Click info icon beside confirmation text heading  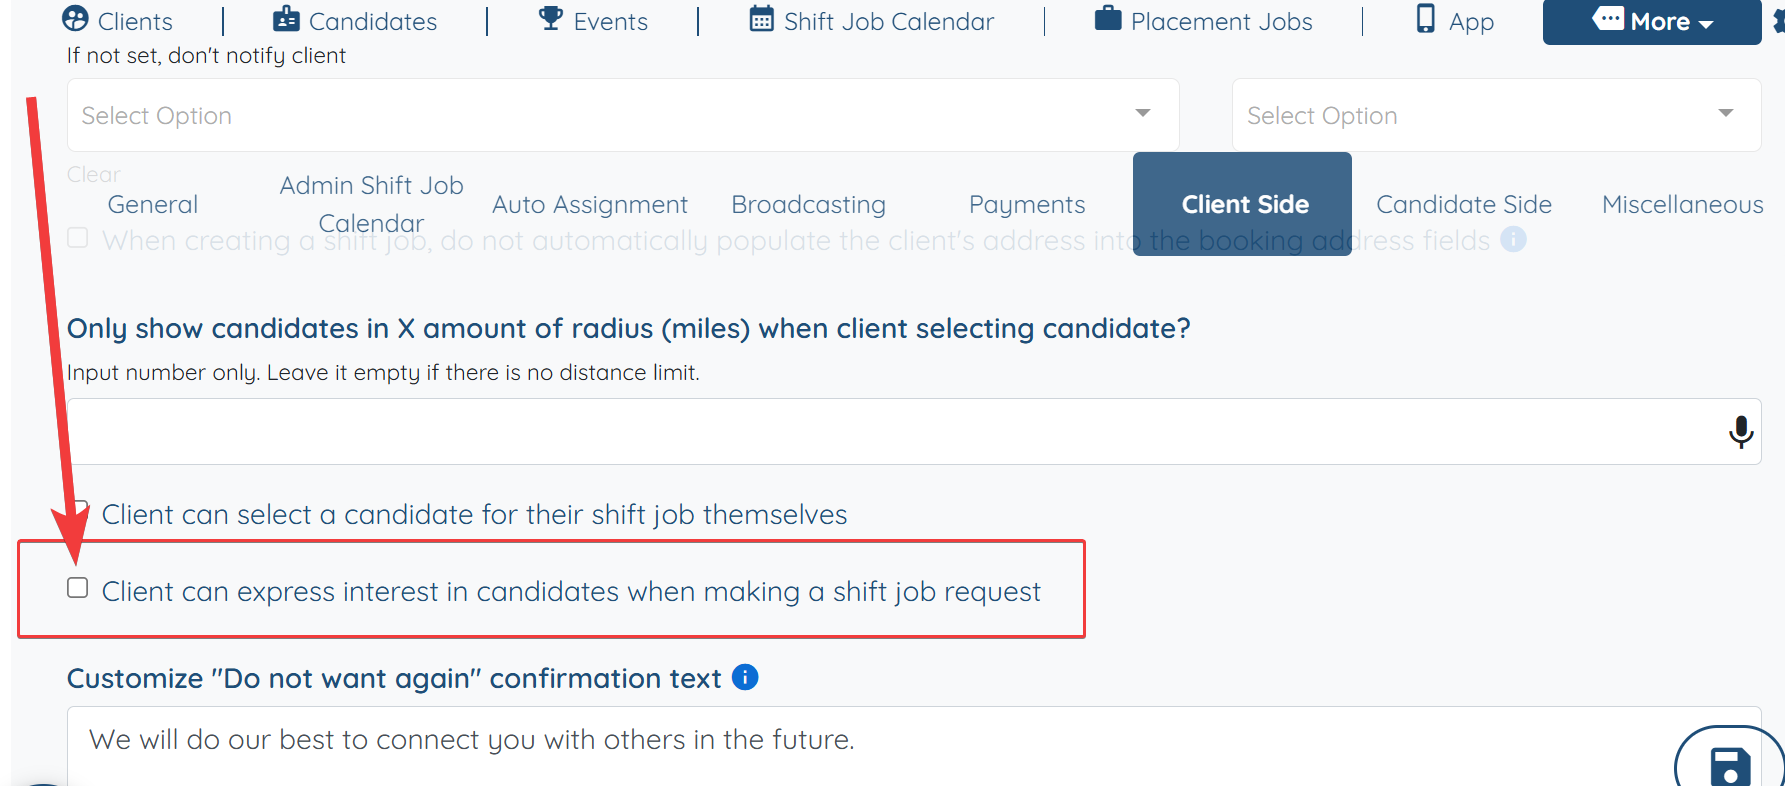(745, 677)
